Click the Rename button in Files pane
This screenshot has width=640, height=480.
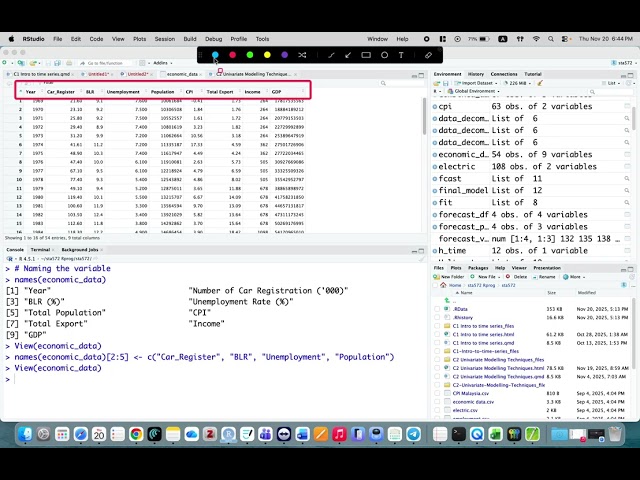click(544, 277)
